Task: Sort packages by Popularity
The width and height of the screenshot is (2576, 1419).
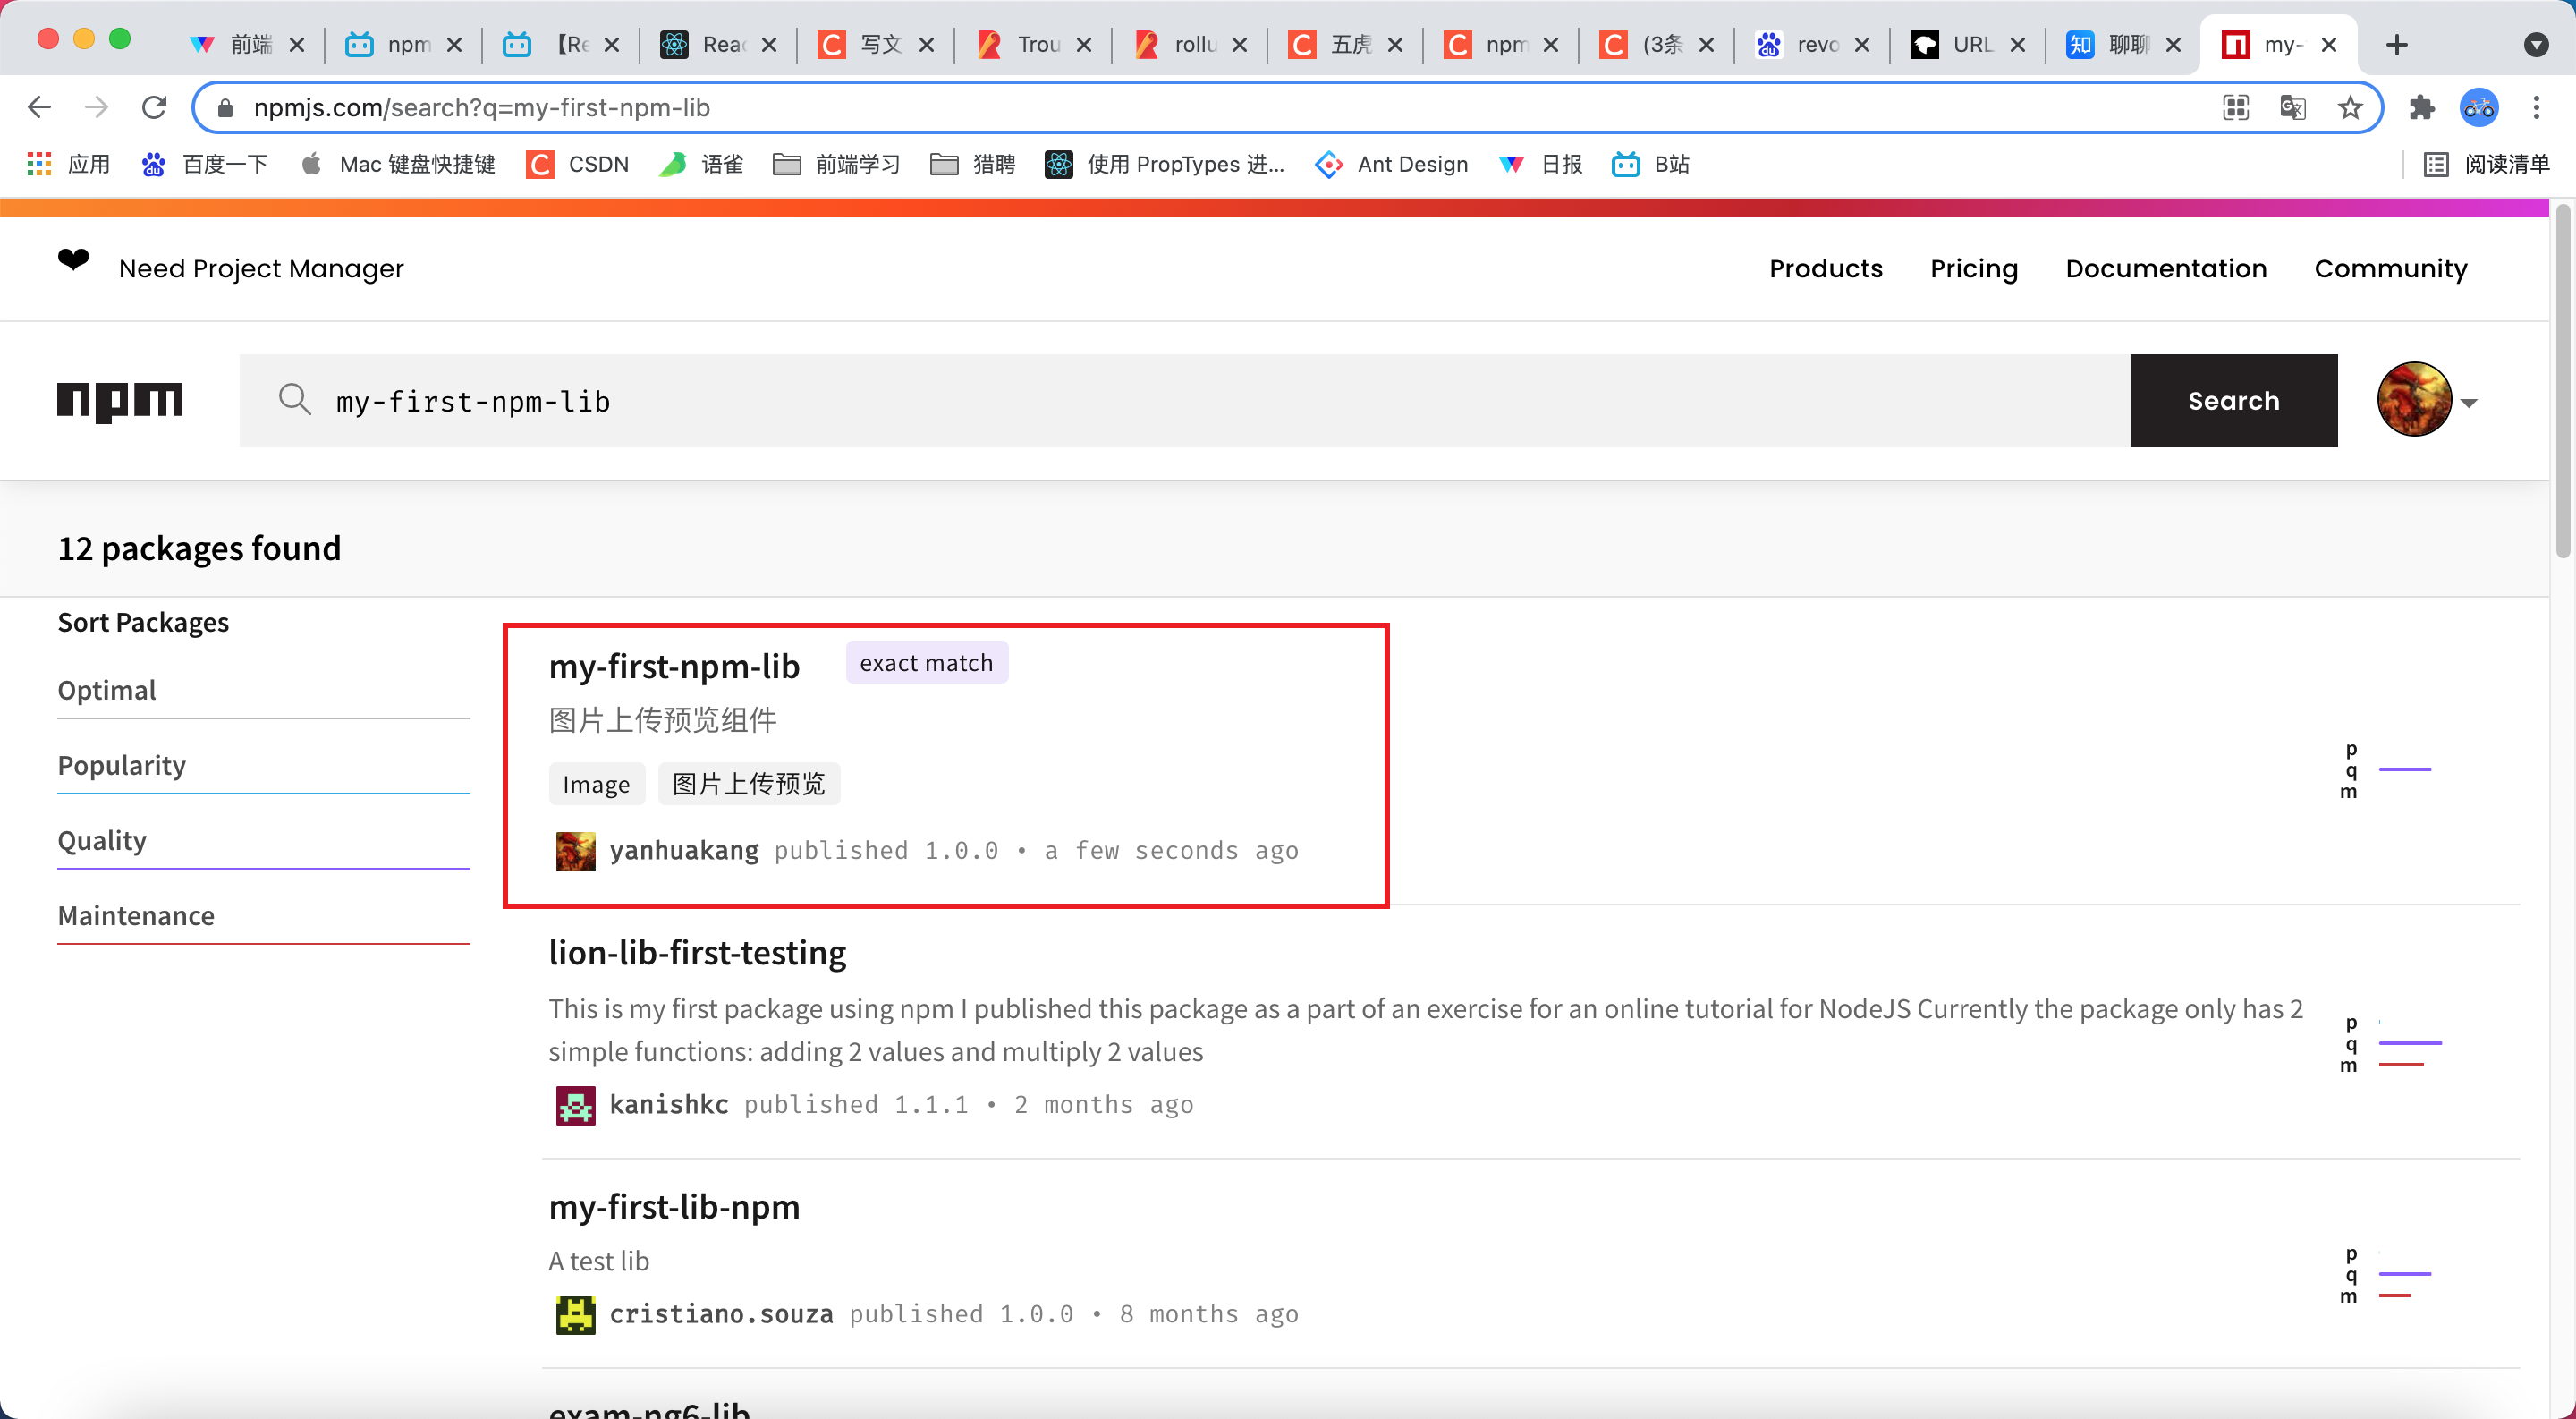Action: point(122,765)
